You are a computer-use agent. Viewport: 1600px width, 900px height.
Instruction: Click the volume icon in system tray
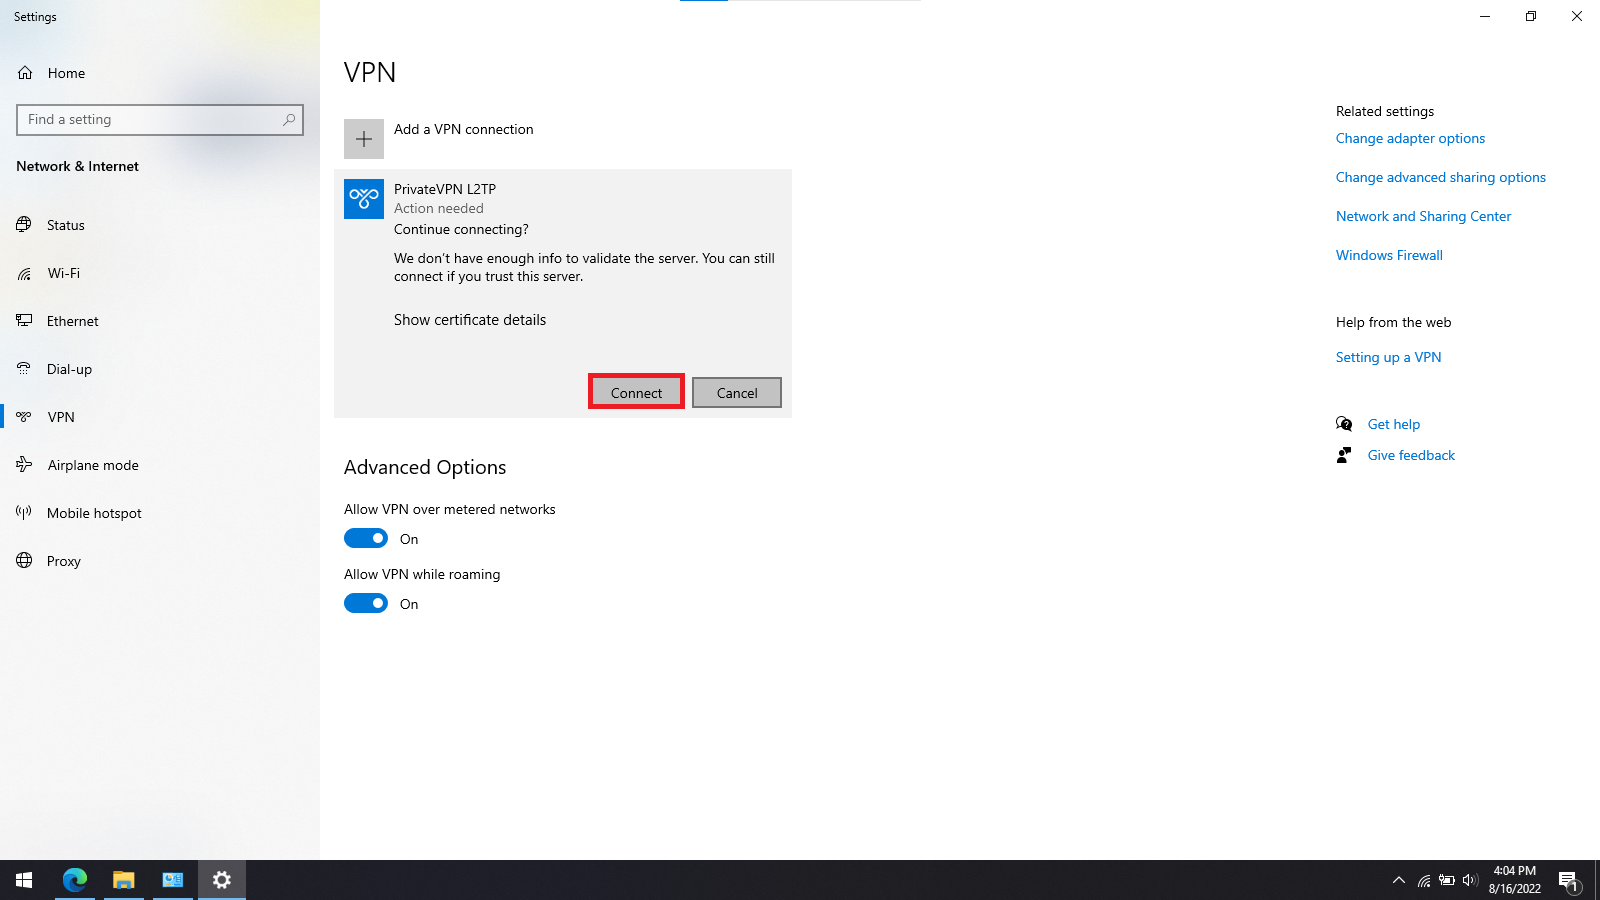[1469, 880]
